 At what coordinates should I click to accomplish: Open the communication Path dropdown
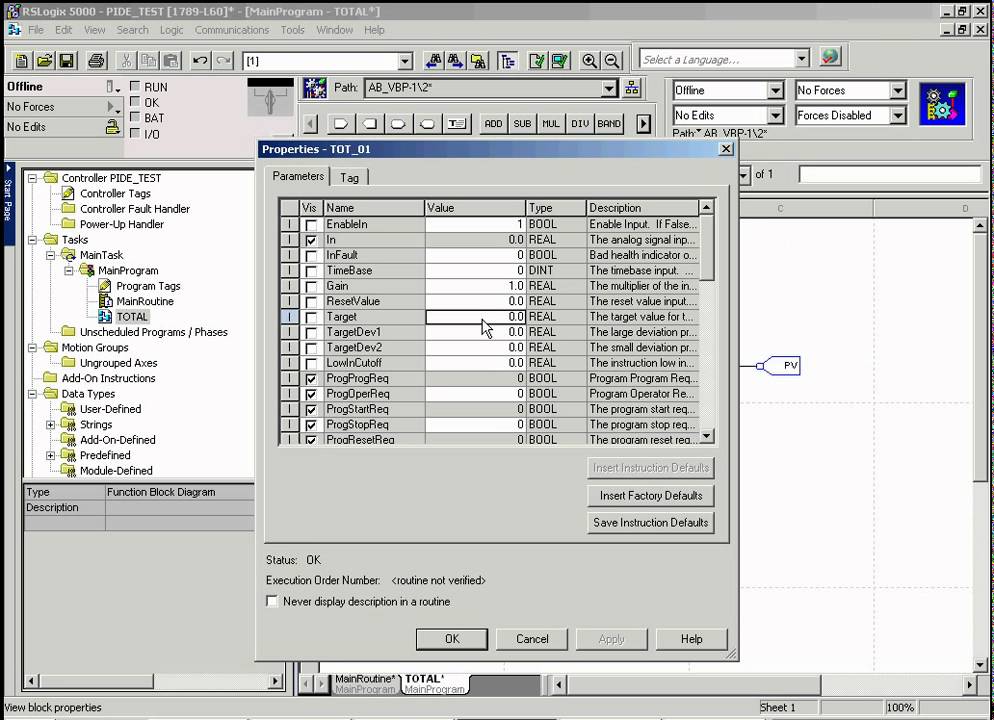[609, 88]
